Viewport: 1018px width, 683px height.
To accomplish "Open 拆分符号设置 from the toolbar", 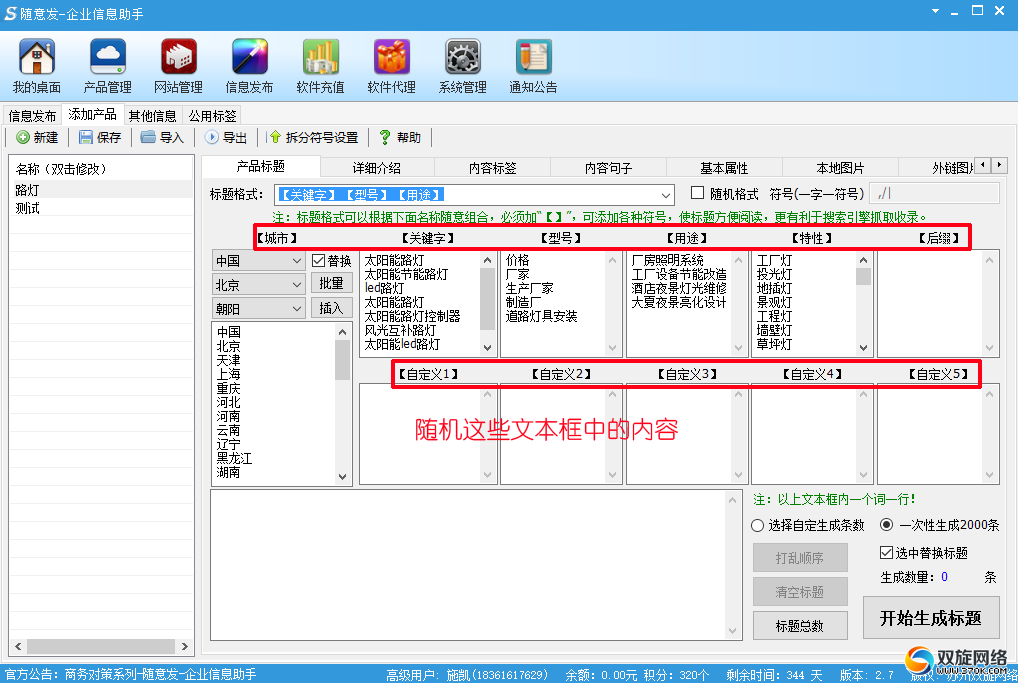I will click(x=314, y=138).
